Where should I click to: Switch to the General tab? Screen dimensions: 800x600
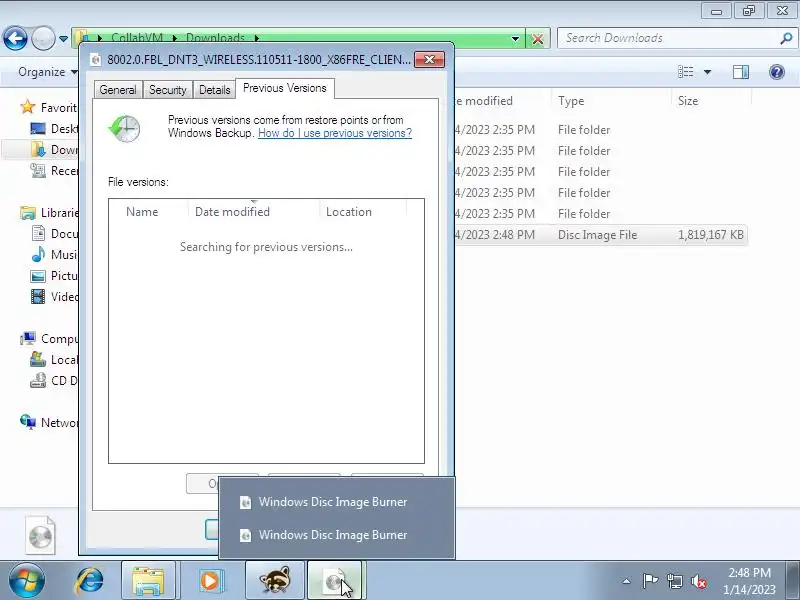[x=118, y=90]
